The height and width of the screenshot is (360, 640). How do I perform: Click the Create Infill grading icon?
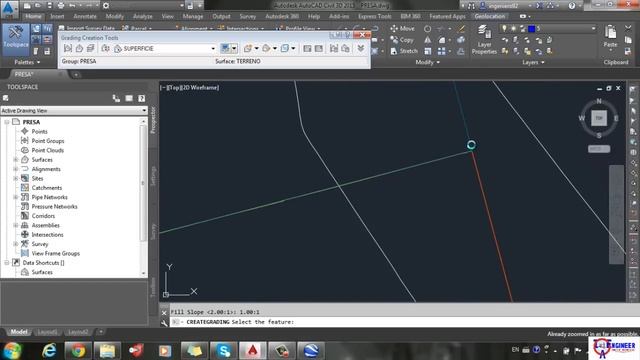[x=248, y=48]
